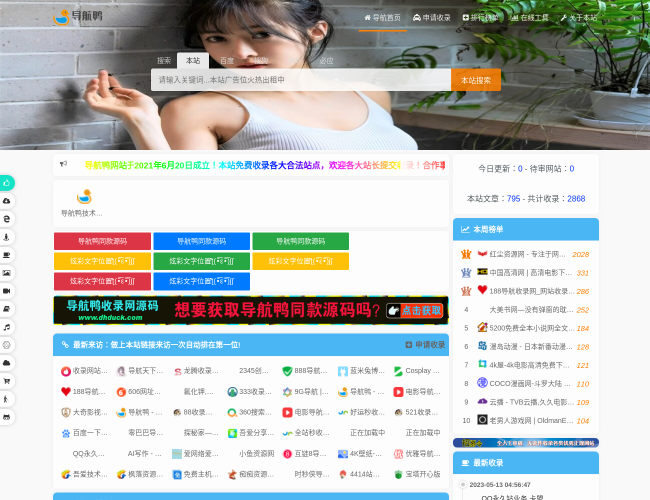The image size is (650, 500).
Task: Click into the search keyword input field
Action: pos(300,80)
